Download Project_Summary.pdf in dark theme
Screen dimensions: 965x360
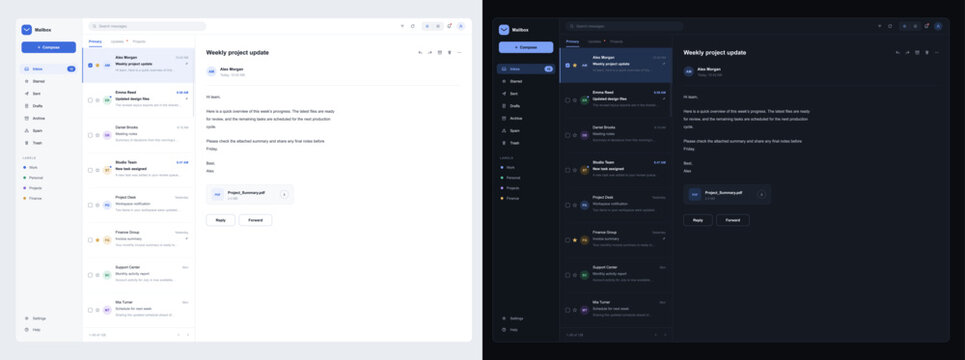[x=761, y=194]
